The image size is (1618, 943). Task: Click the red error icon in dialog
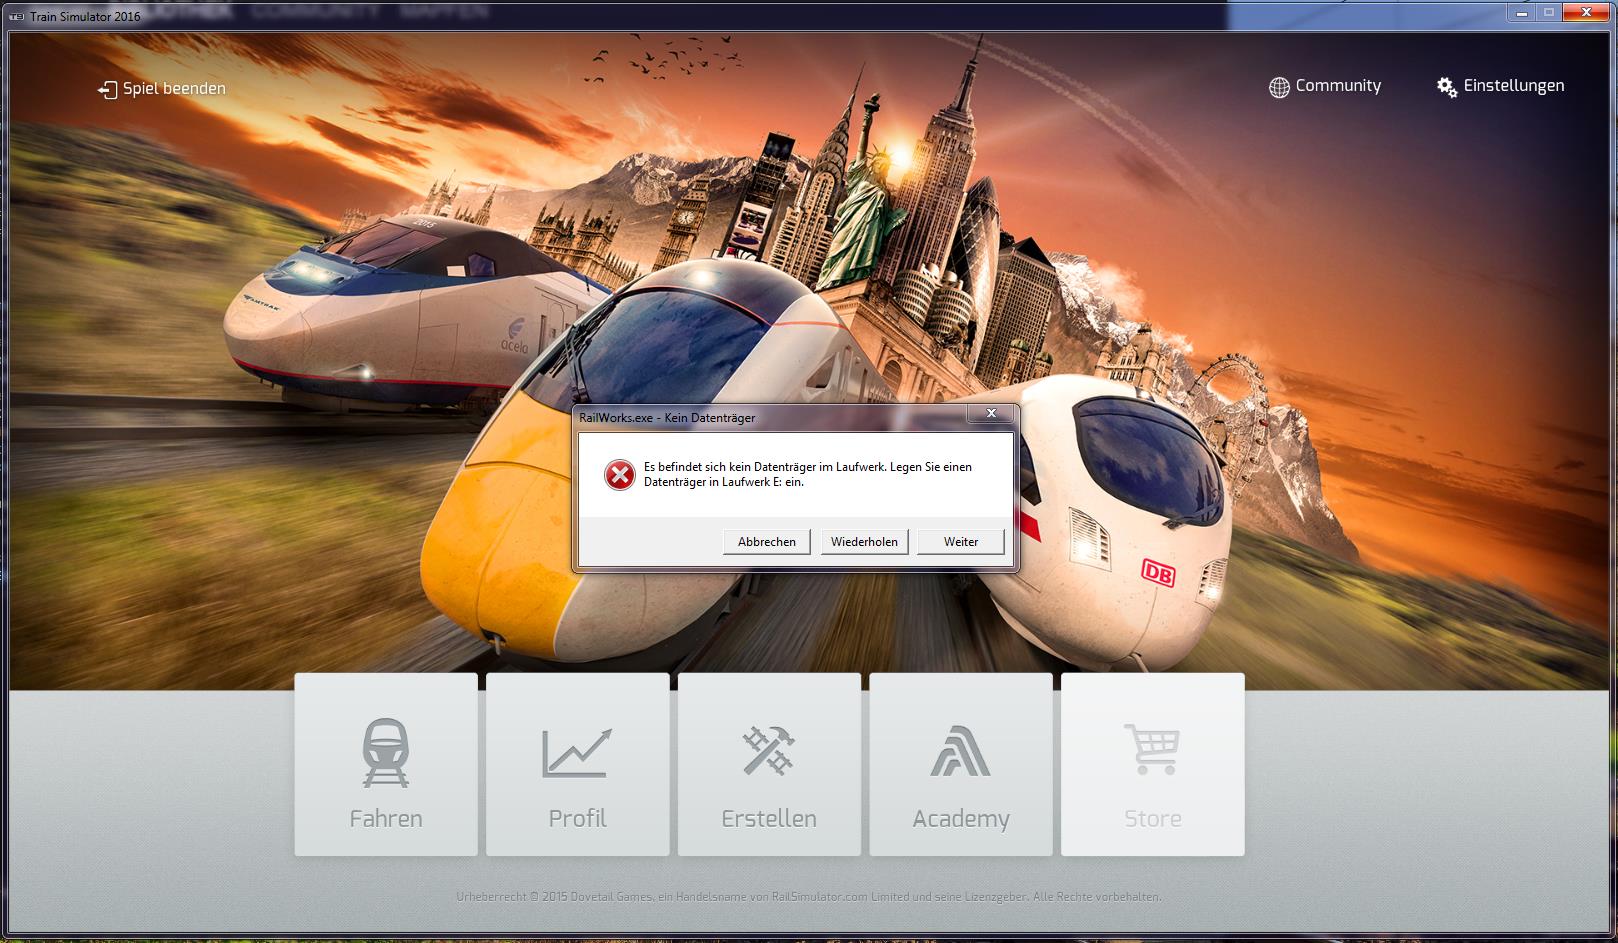pos(620,475)
